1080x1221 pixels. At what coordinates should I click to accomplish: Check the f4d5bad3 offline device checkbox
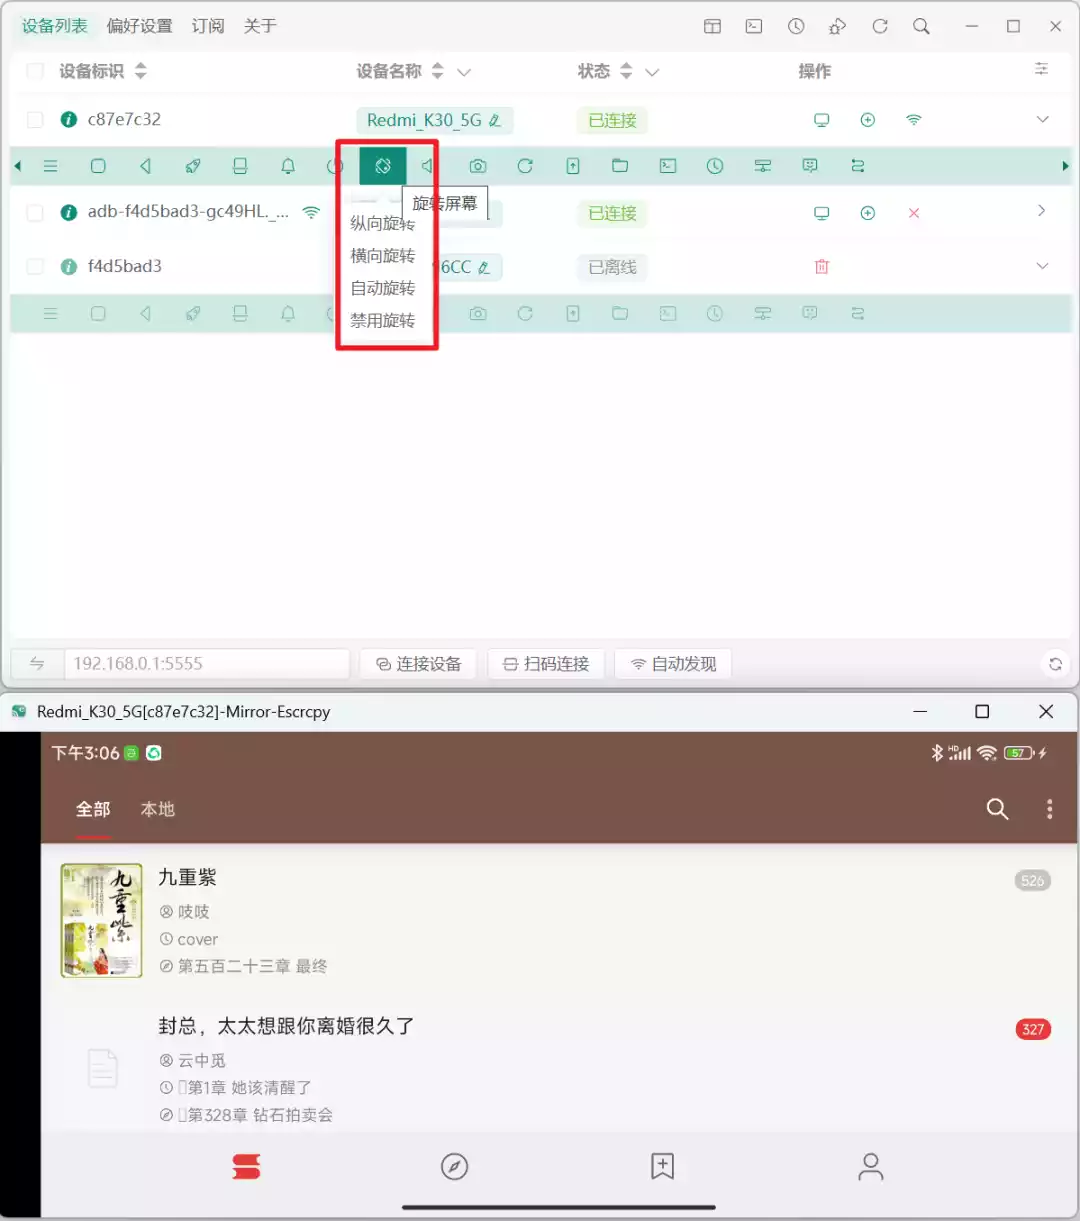click(35, 267)
